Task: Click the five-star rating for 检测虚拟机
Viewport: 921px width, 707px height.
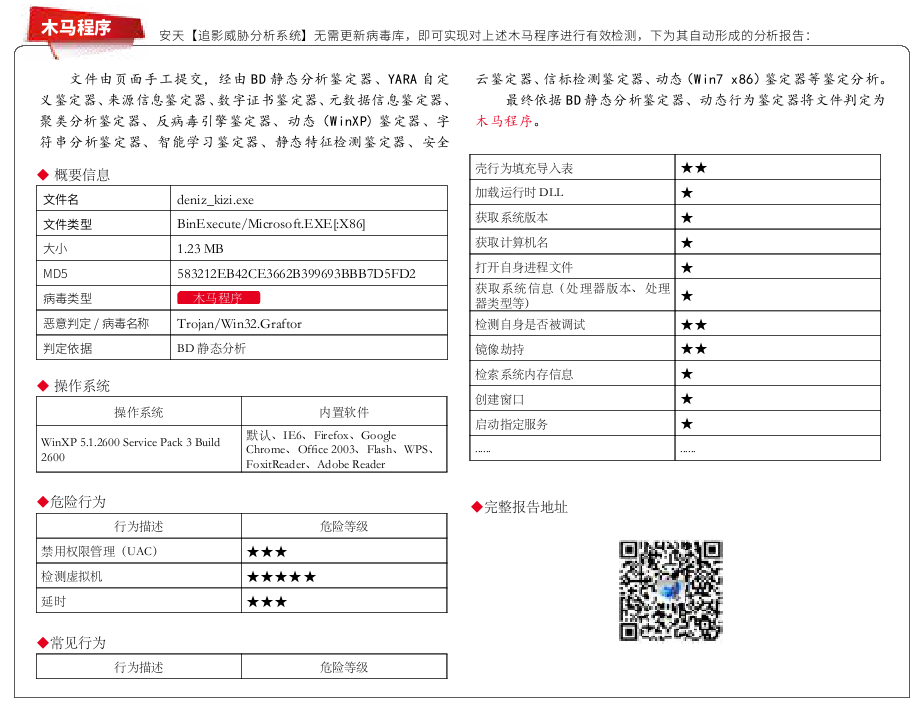Action: tap(281, 576)
